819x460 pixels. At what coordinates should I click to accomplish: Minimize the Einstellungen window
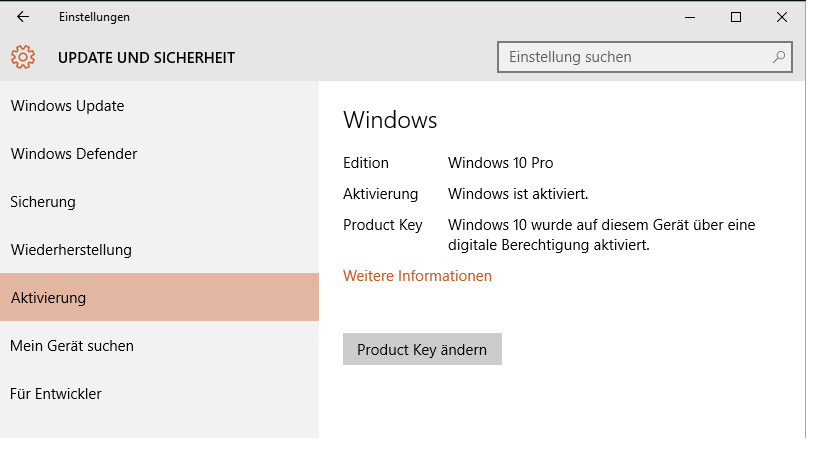pyautogui.click(x=690, y=17)
